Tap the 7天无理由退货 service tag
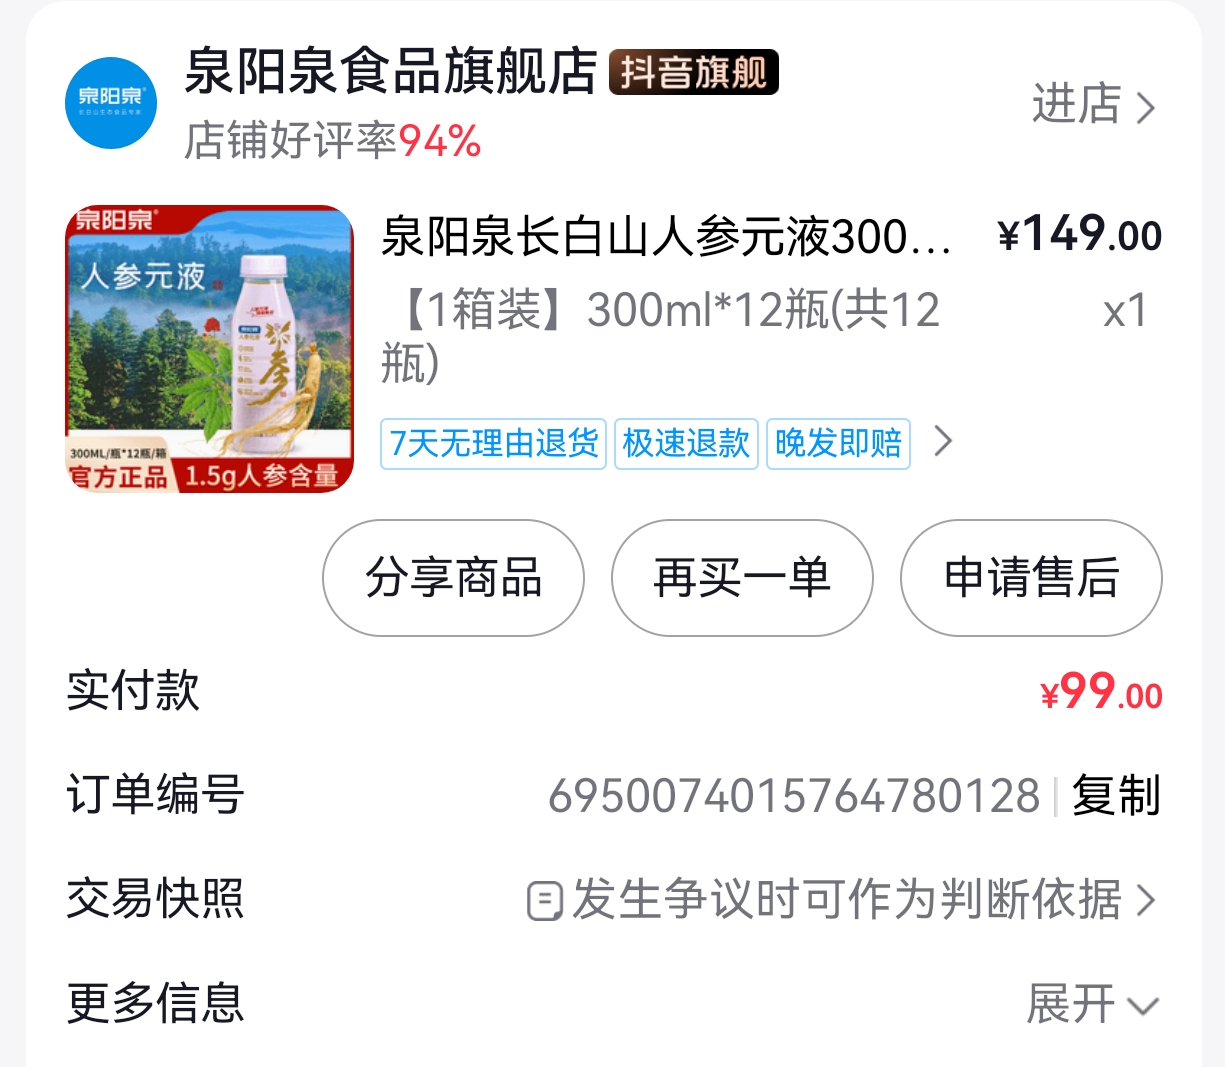1225x1067 pixels. pos(494,443)
